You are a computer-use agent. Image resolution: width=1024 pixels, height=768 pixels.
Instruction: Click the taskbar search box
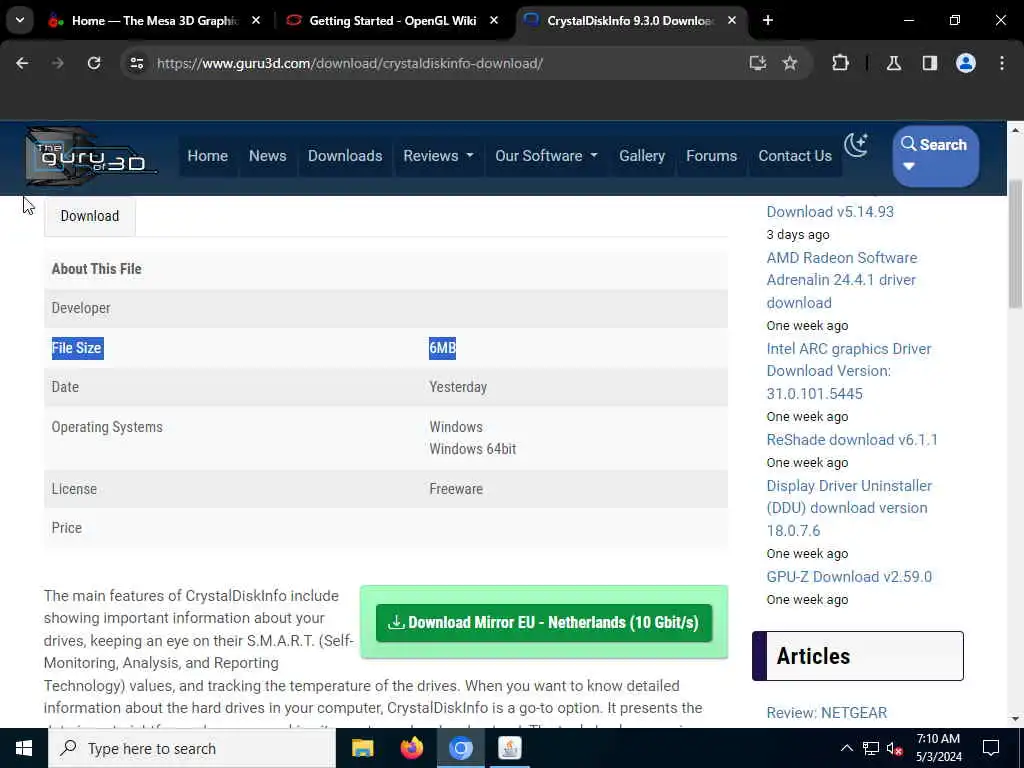pos(192,748)
